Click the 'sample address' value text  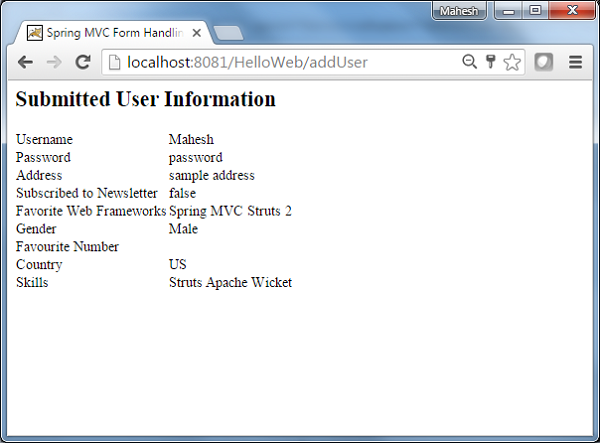[x=211, y=175]
